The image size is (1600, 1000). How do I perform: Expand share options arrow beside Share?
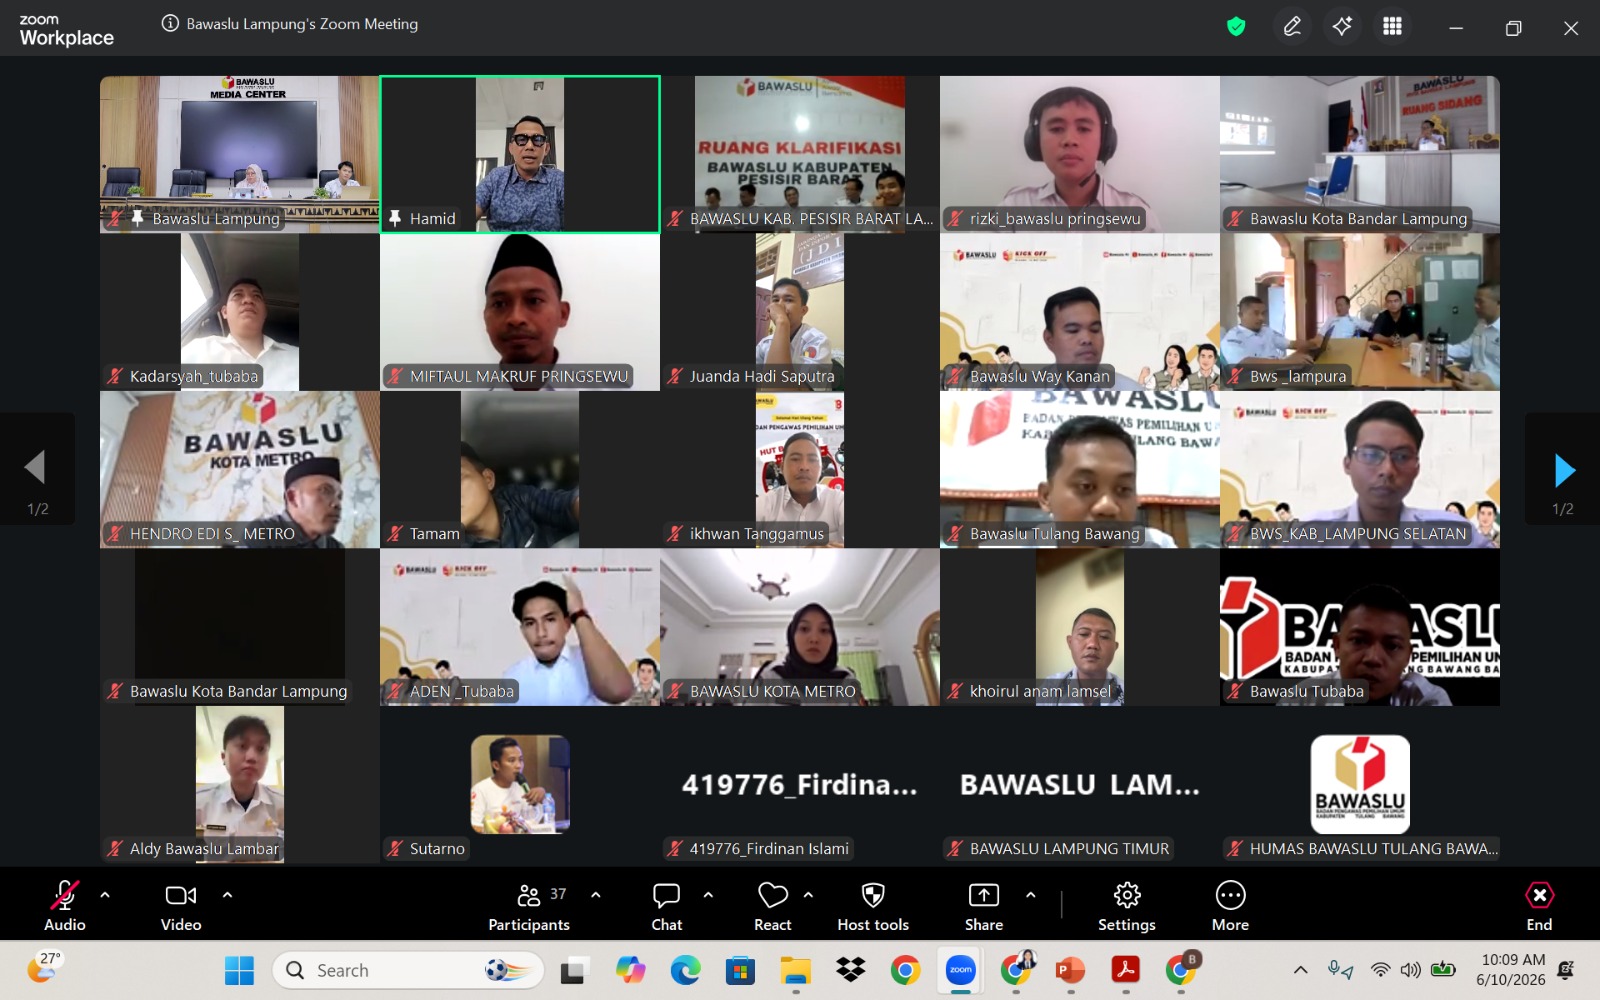tap(1030, 895)
